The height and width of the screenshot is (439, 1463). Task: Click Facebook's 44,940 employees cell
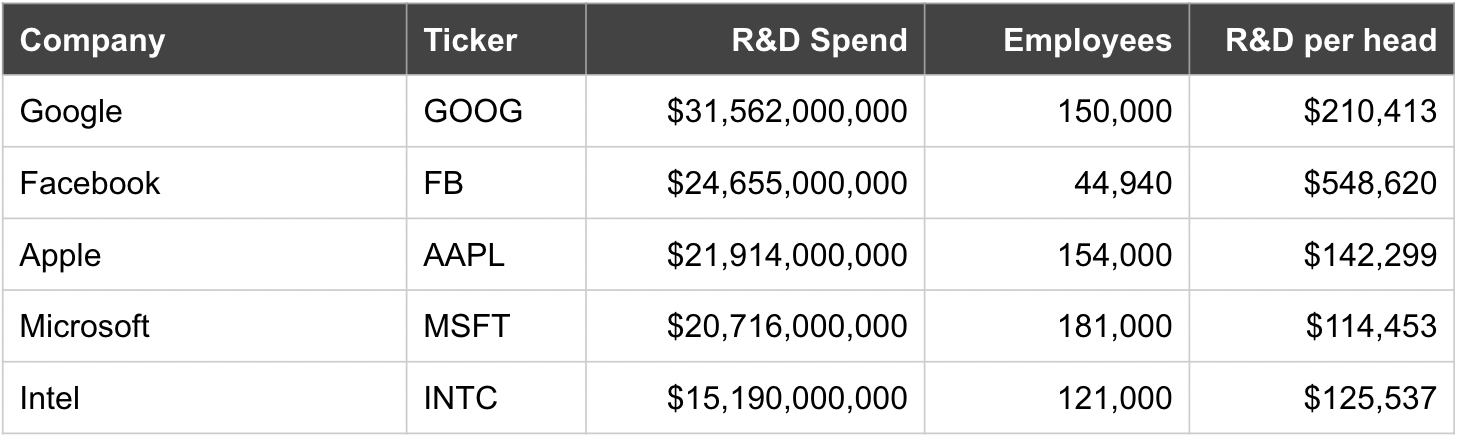point(1122,183)
